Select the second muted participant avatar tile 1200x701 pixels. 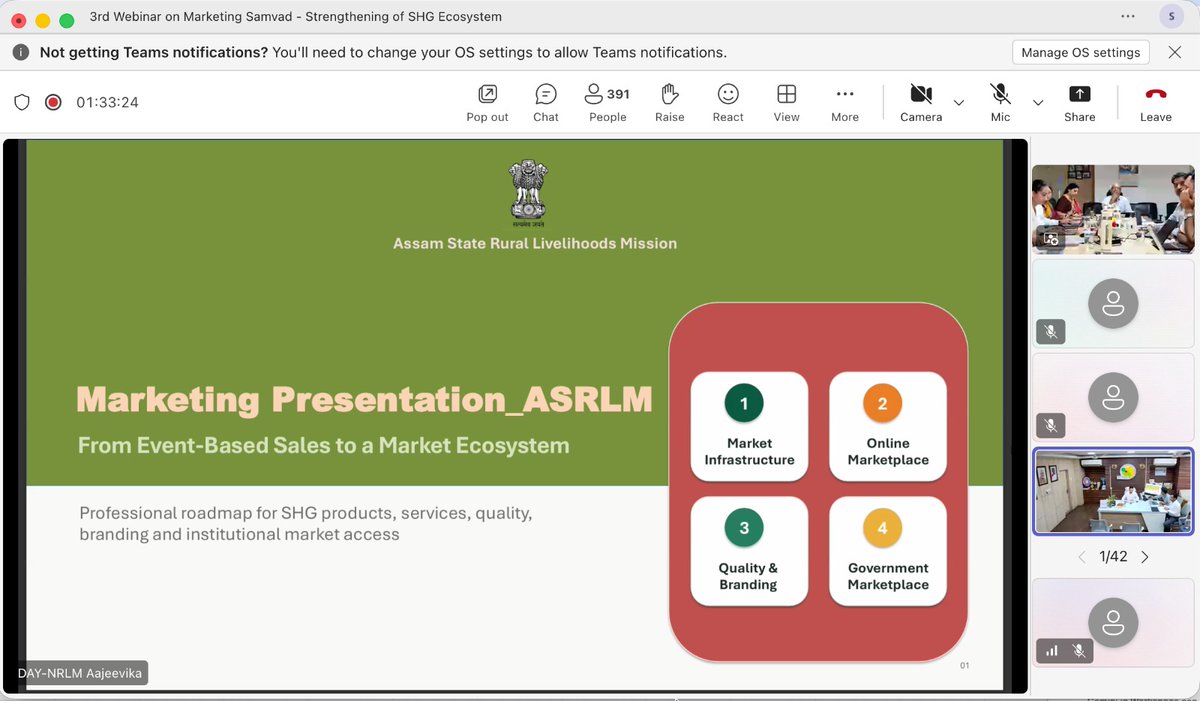tap(1113, 397)
